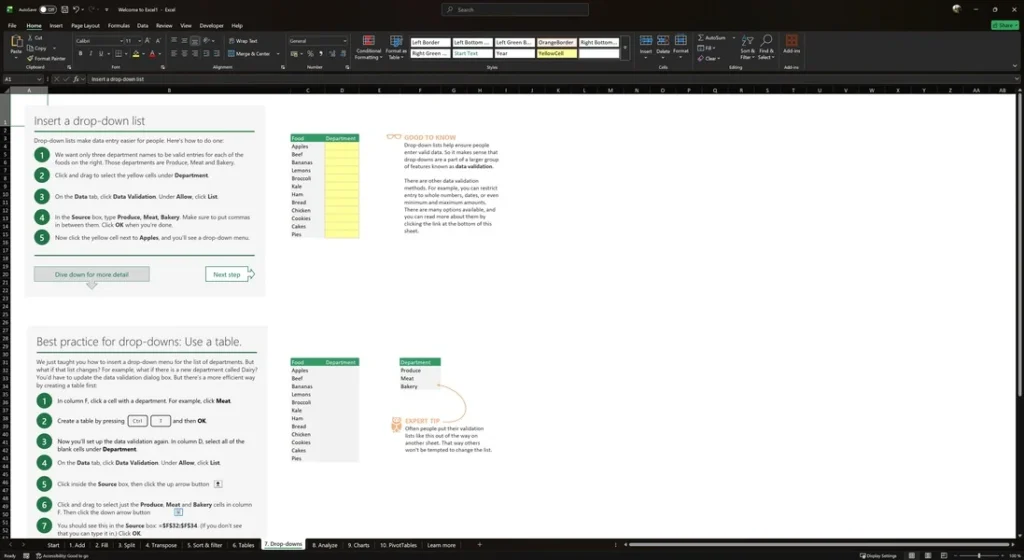Viewport: 1024px width, 560px height.
Task: Collapse the ribbon with bottom-right chevron
Action: pyautogui.click(x=1014, y=66)
